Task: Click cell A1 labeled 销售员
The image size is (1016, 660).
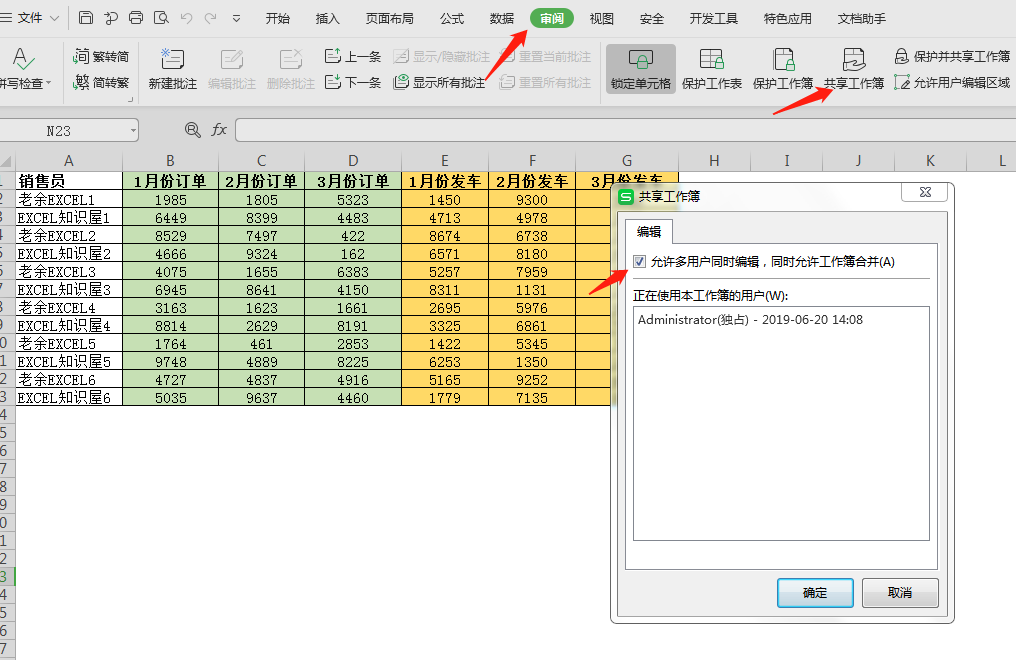Action: click(69, 181)
